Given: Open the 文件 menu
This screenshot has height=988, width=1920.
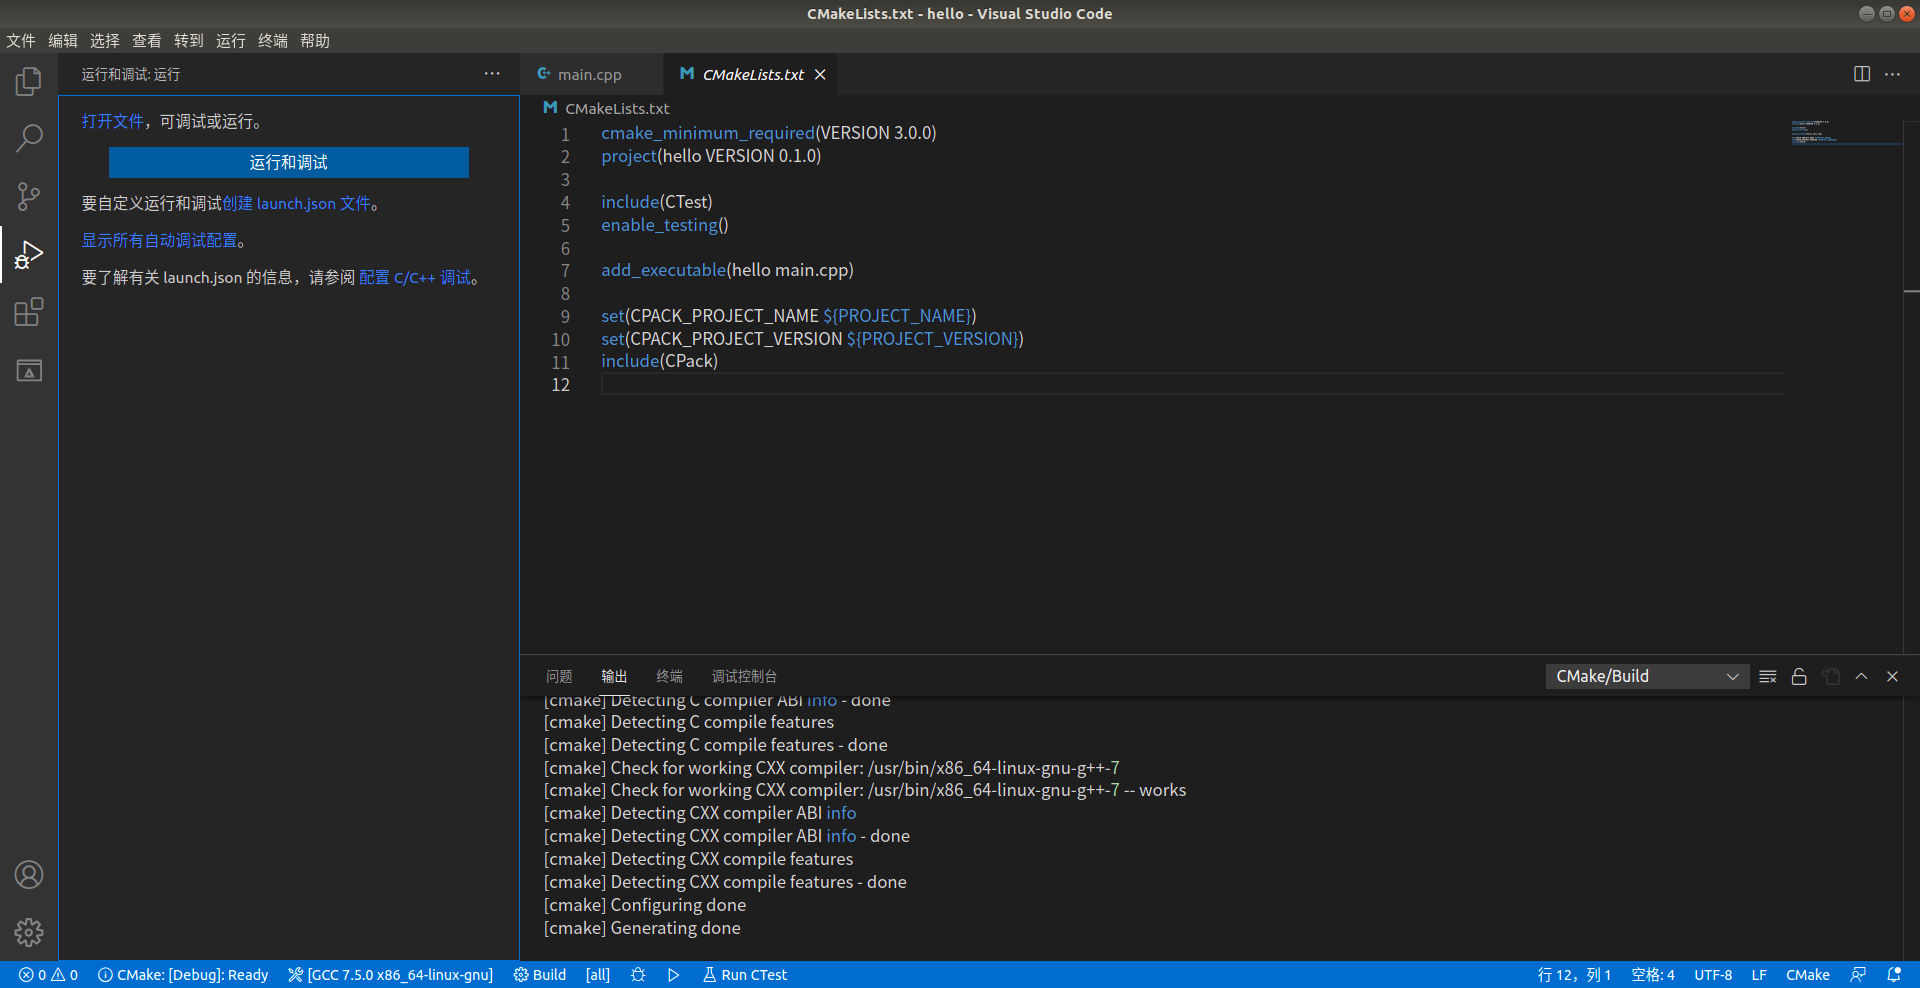Looking at the screenshot, I should [21, 41].
